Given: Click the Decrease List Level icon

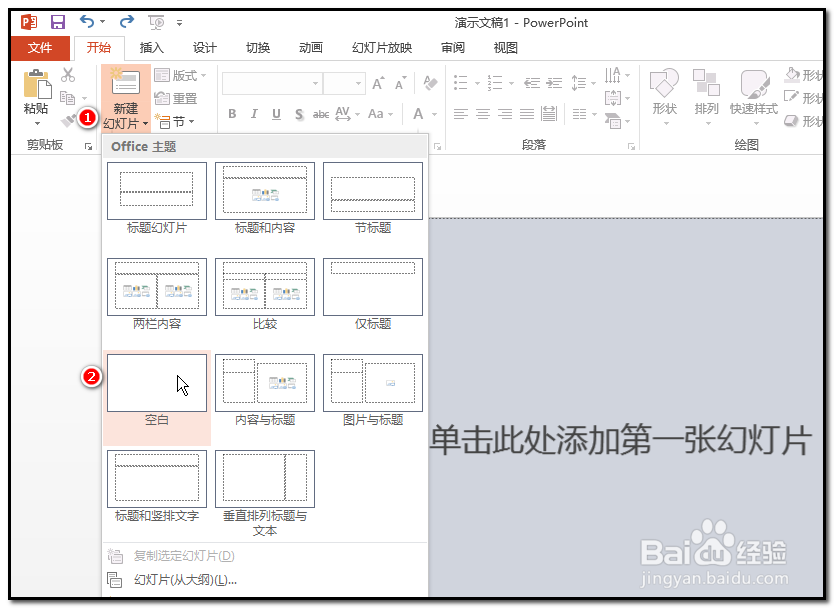Looking at the screenshot, I should pyautogui.click(x=532, y=83).
